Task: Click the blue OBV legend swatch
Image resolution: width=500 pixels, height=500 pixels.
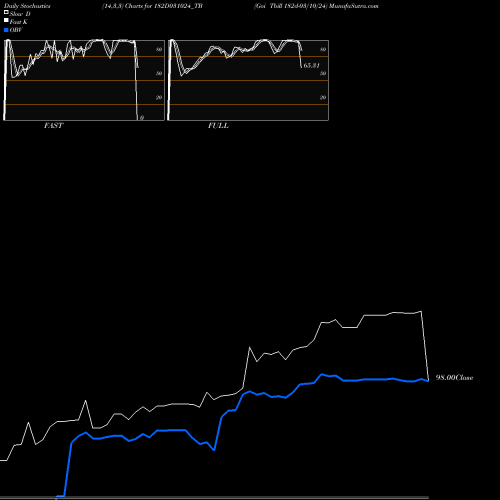Action: [x=6, y=30]
